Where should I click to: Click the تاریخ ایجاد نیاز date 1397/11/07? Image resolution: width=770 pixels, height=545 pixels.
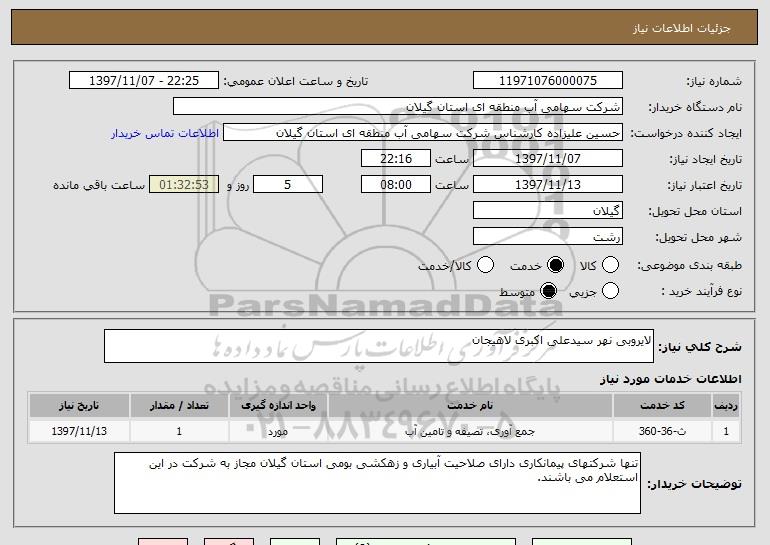(548, 159)
